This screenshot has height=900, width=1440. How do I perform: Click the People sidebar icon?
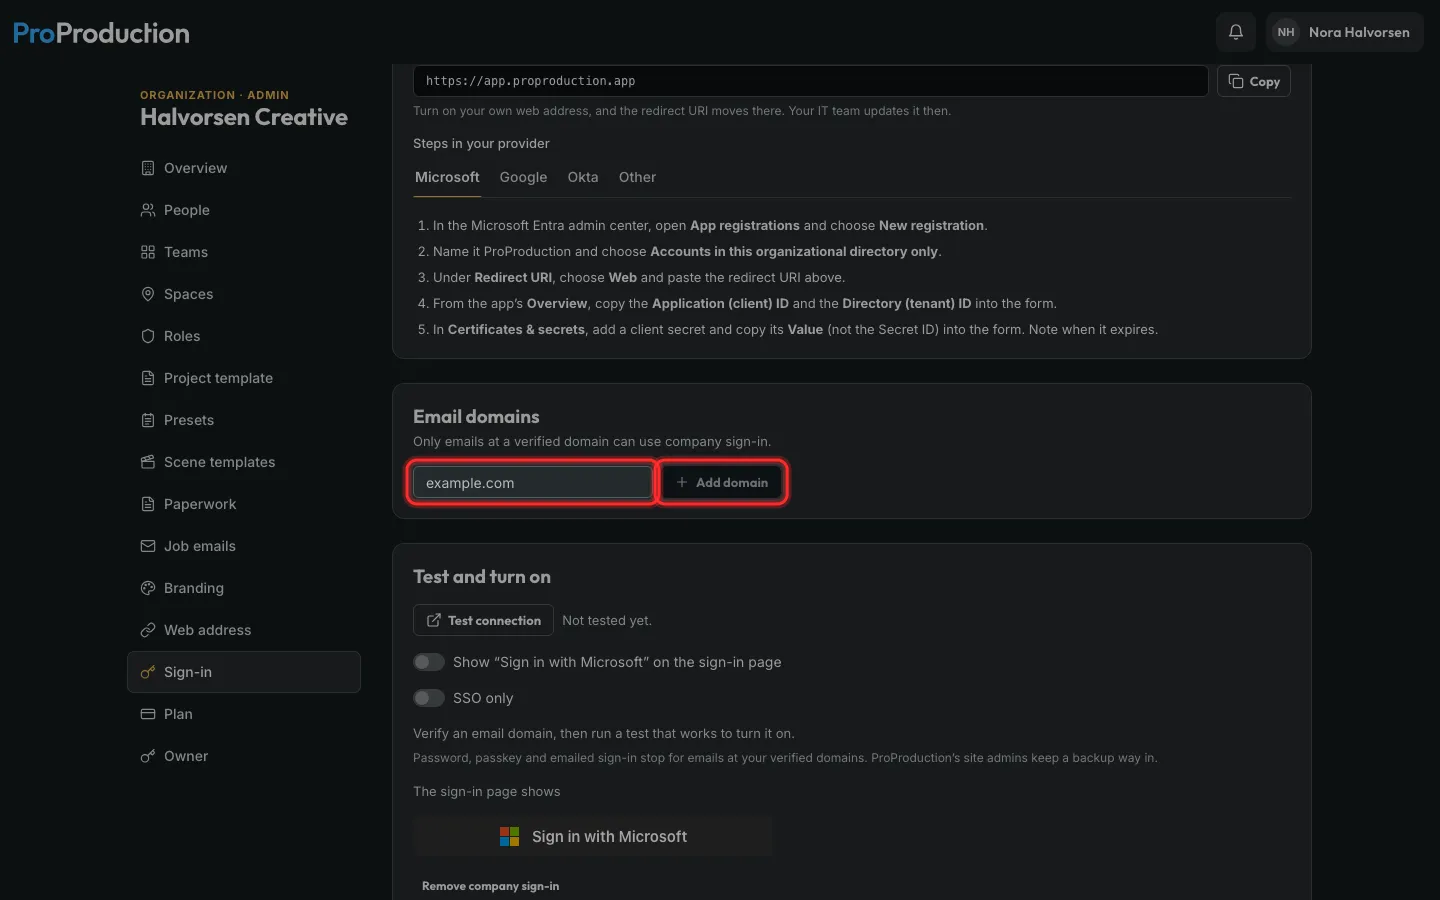148,210
